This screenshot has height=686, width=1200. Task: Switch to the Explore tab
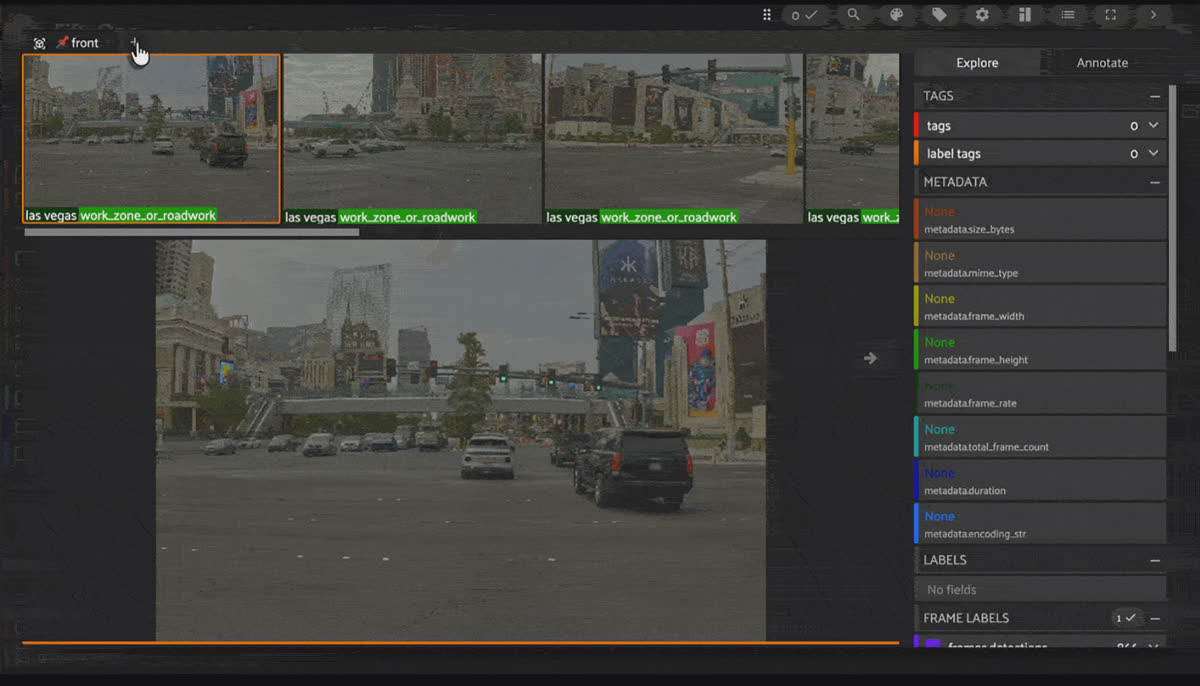click(x=977, y=62)
